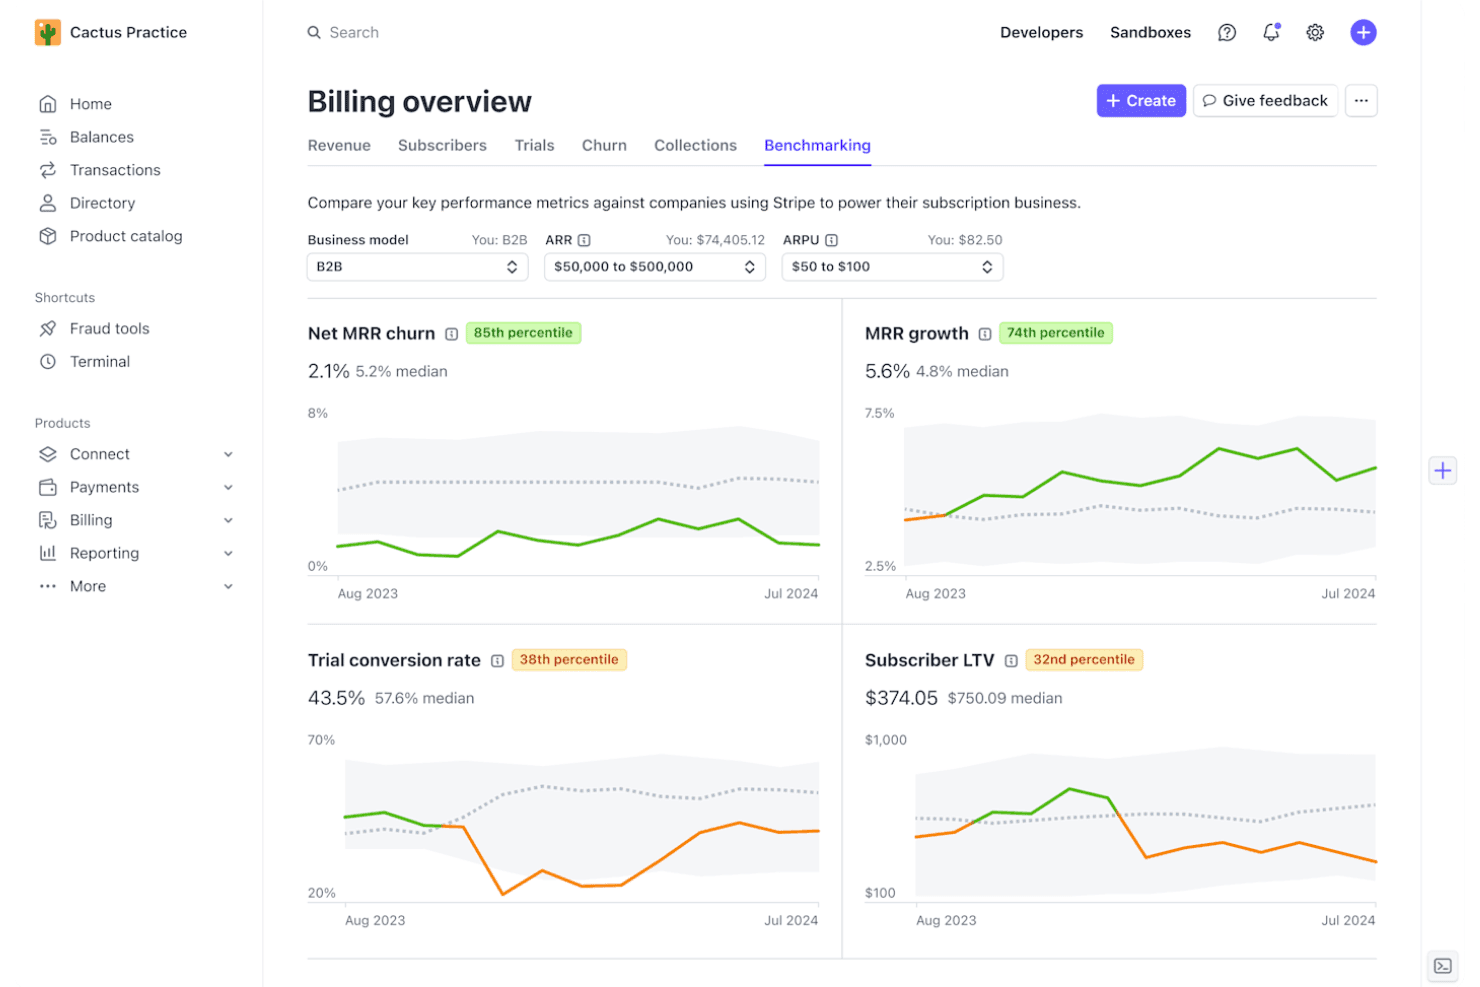
Task: Open notifications bell icon
Action: 1271,32
